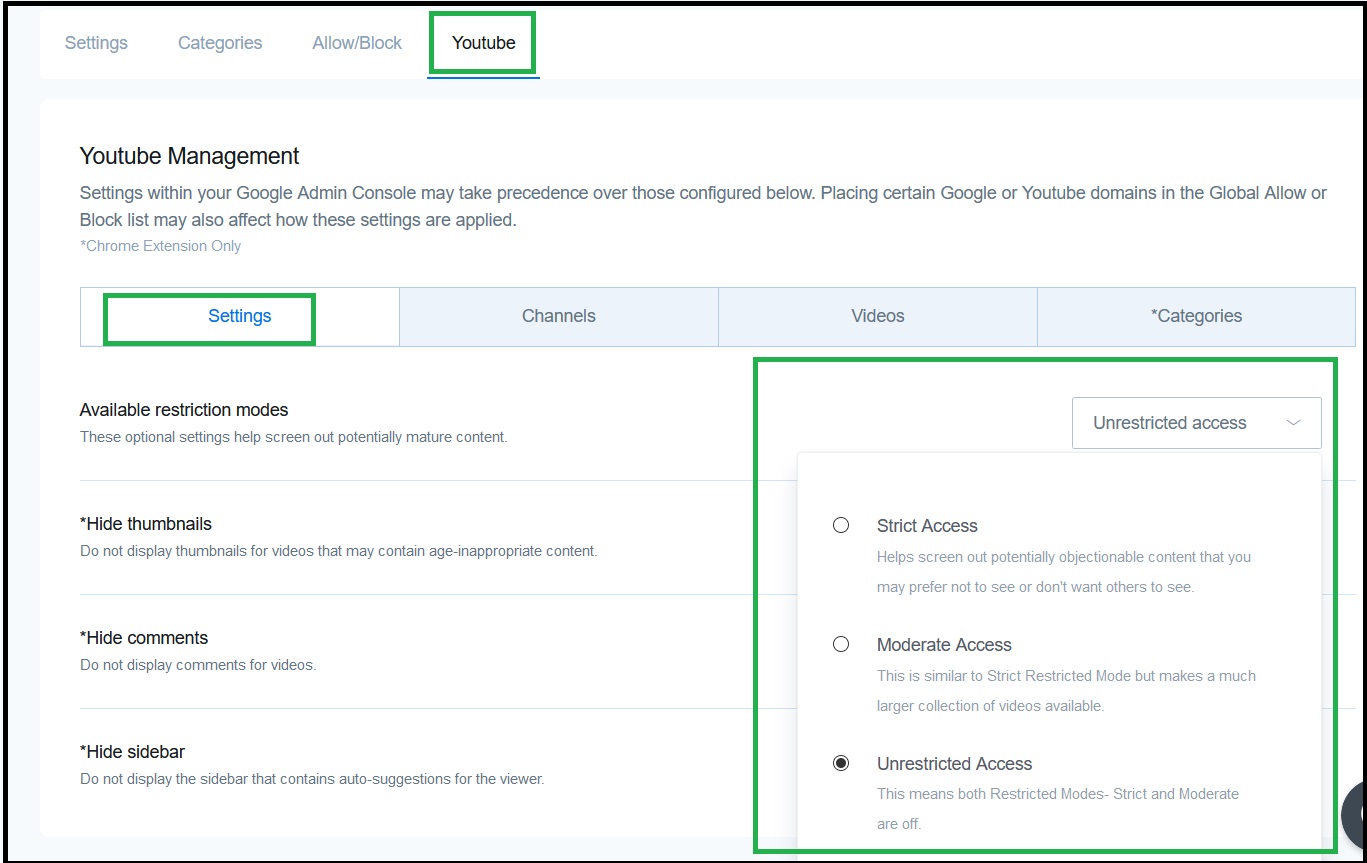
Task: Select the Unrestricted Access radio button
Action: pyautogui.click(x=841, y=763)
